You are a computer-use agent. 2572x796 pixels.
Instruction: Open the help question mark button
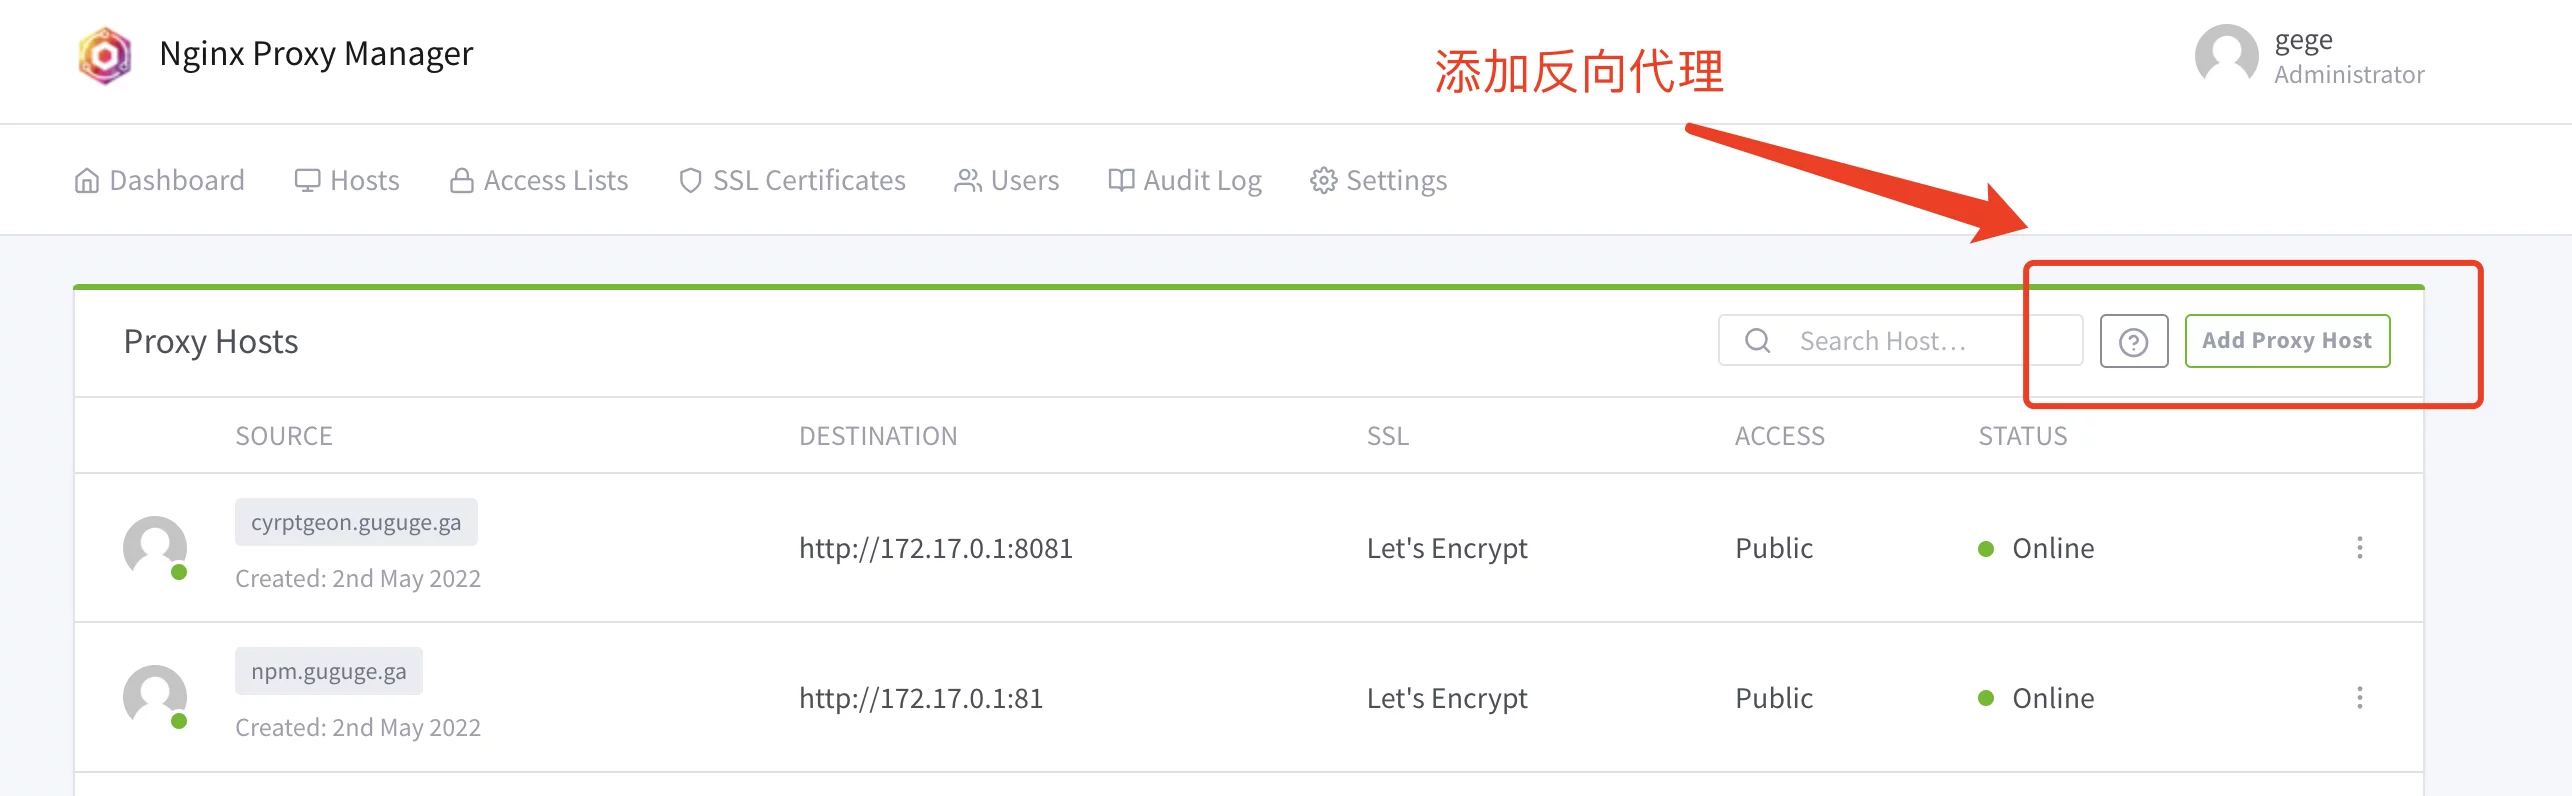tap(2134, 341)
